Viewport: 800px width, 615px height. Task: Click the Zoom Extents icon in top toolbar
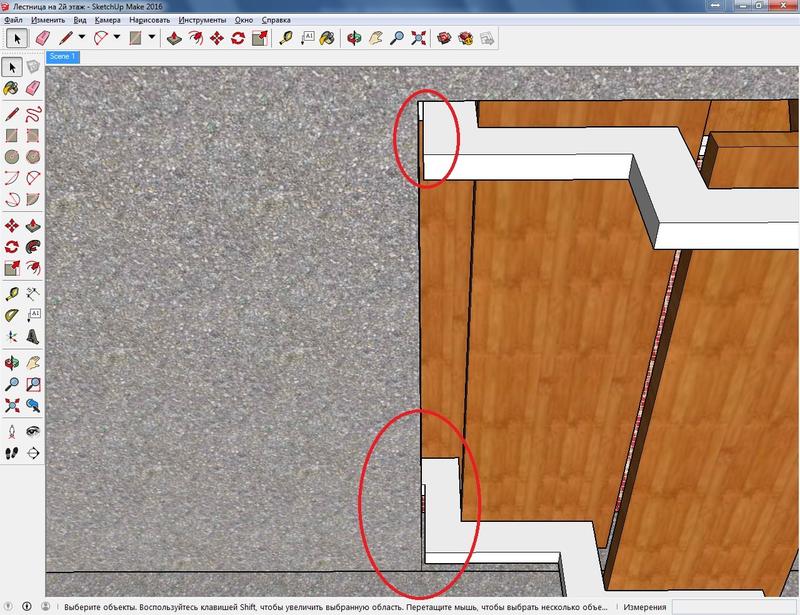tap(419, 38)
